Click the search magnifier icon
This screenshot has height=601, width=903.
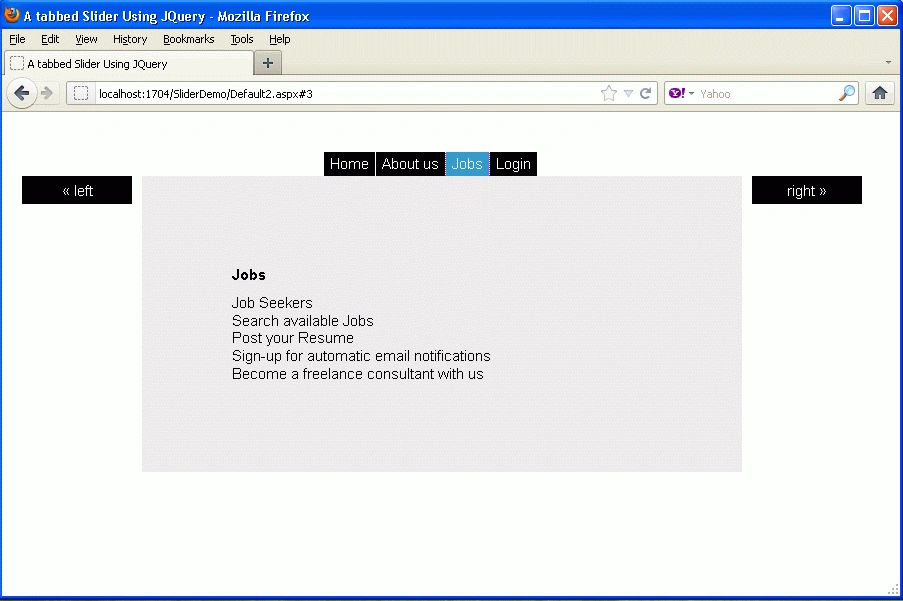(x=847, y=93)
